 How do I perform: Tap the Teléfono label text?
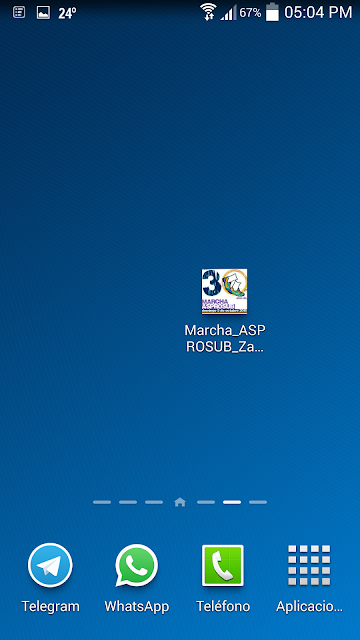(223, 607)
